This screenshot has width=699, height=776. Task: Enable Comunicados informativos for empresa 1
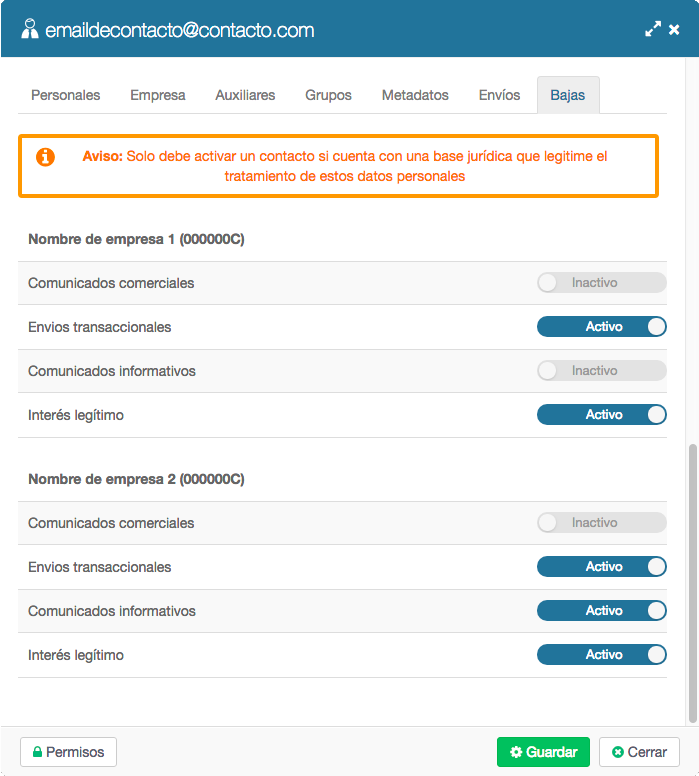pos(601,371)
